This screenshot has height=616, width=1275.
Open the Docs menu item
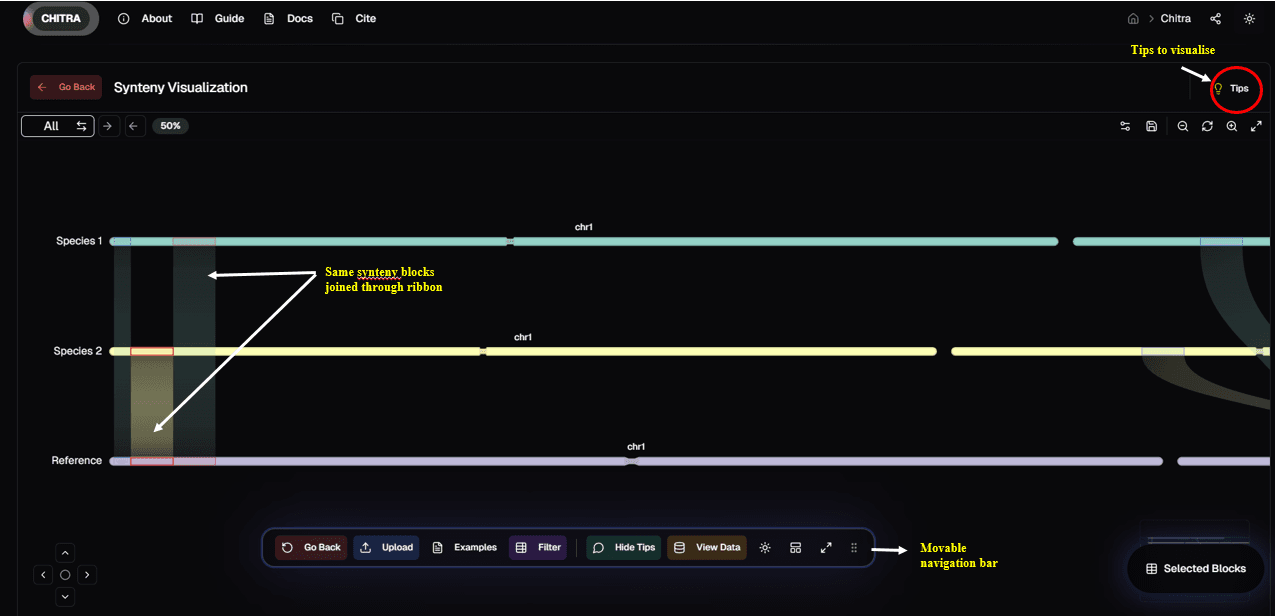coord(289,19)
